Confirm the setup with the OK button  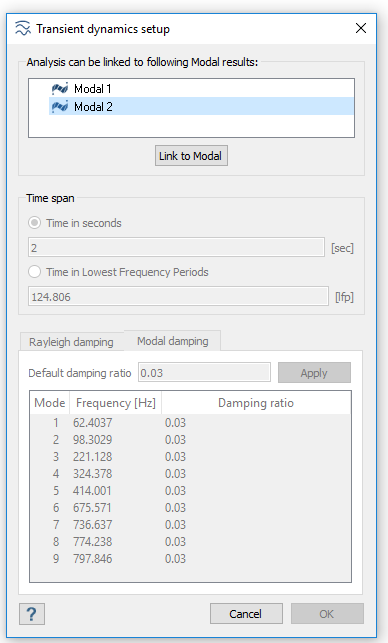point(327,614)
